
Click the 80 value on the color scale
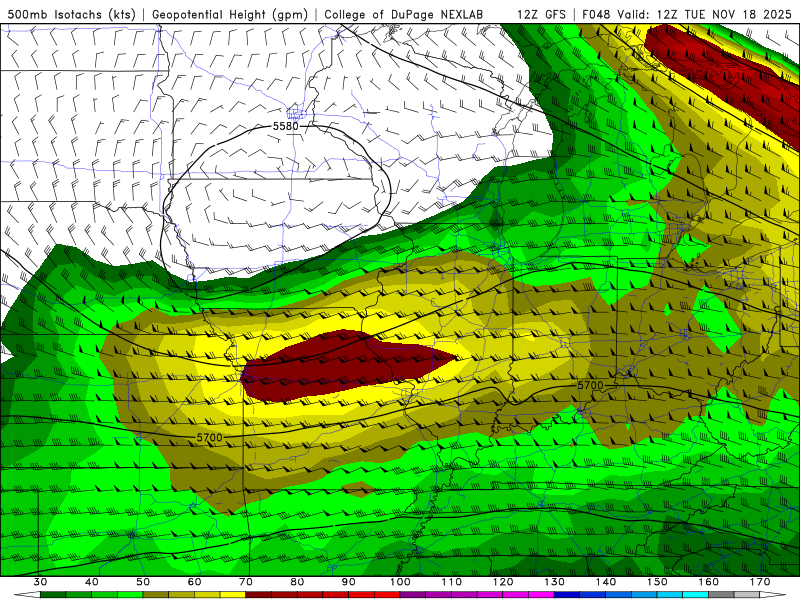[x=297, y=582]
